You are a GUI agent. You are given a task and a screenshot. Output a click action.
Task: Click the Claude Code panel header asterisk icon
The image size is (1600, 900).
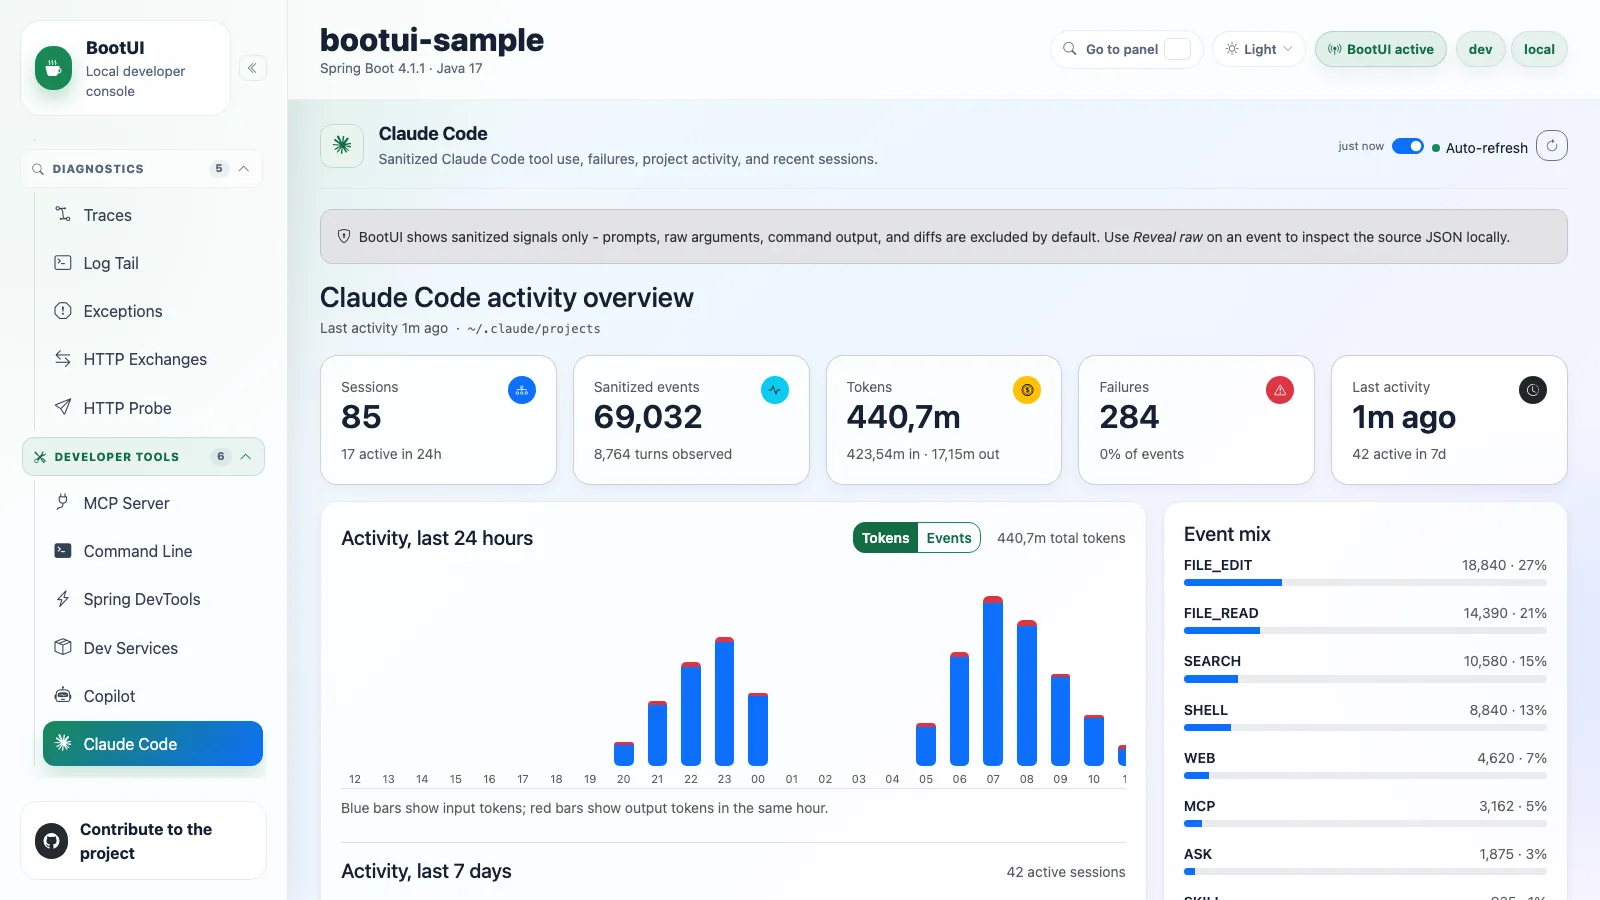point(342,146)
